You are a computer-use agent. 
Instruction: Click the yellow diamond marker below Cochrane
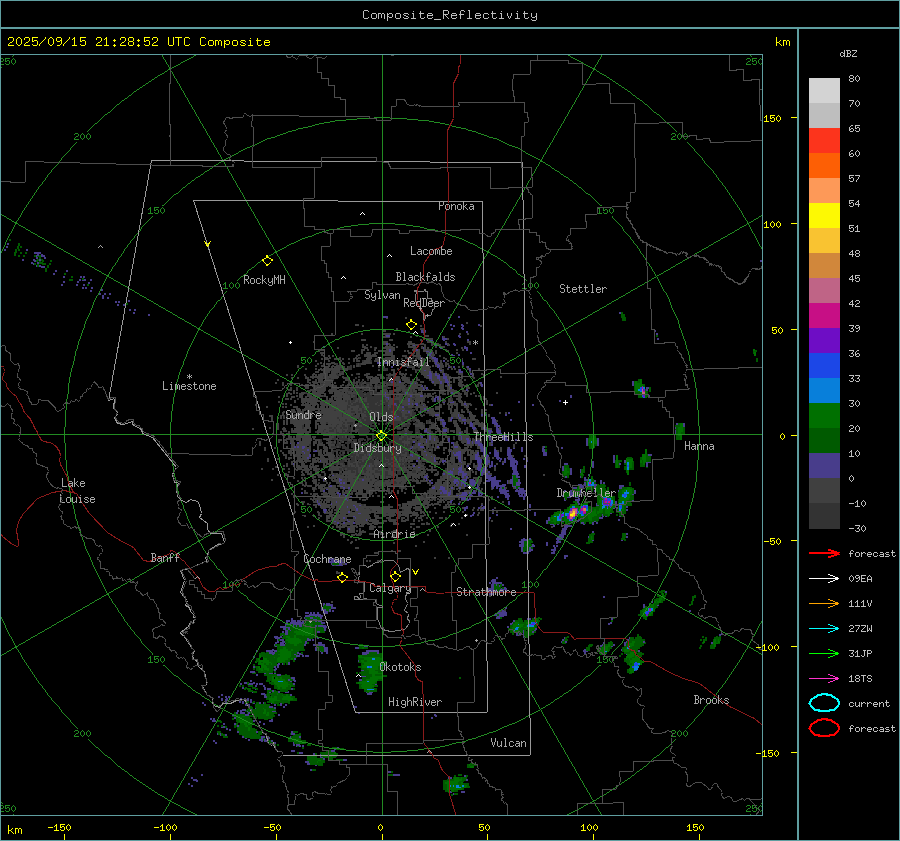[x=342, y=577]
